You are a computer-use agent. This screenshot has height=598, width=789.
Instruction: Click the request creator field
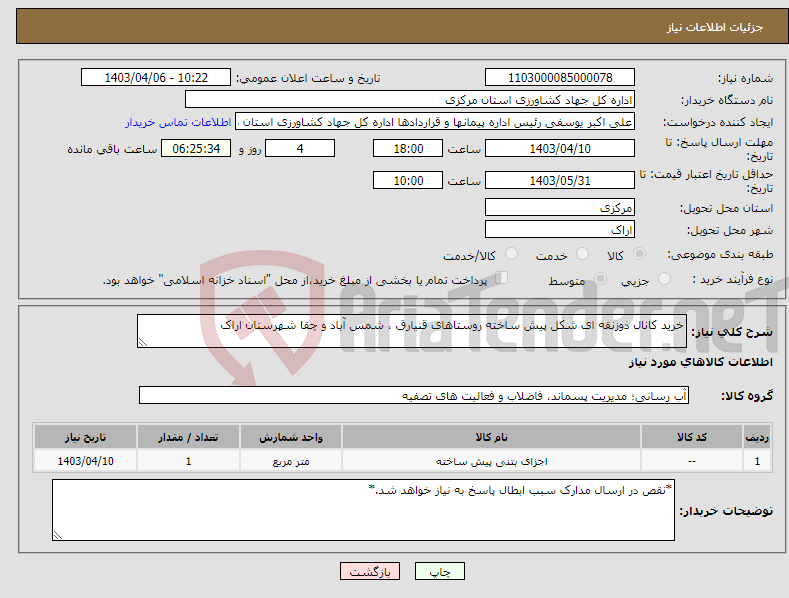[435, 122]
